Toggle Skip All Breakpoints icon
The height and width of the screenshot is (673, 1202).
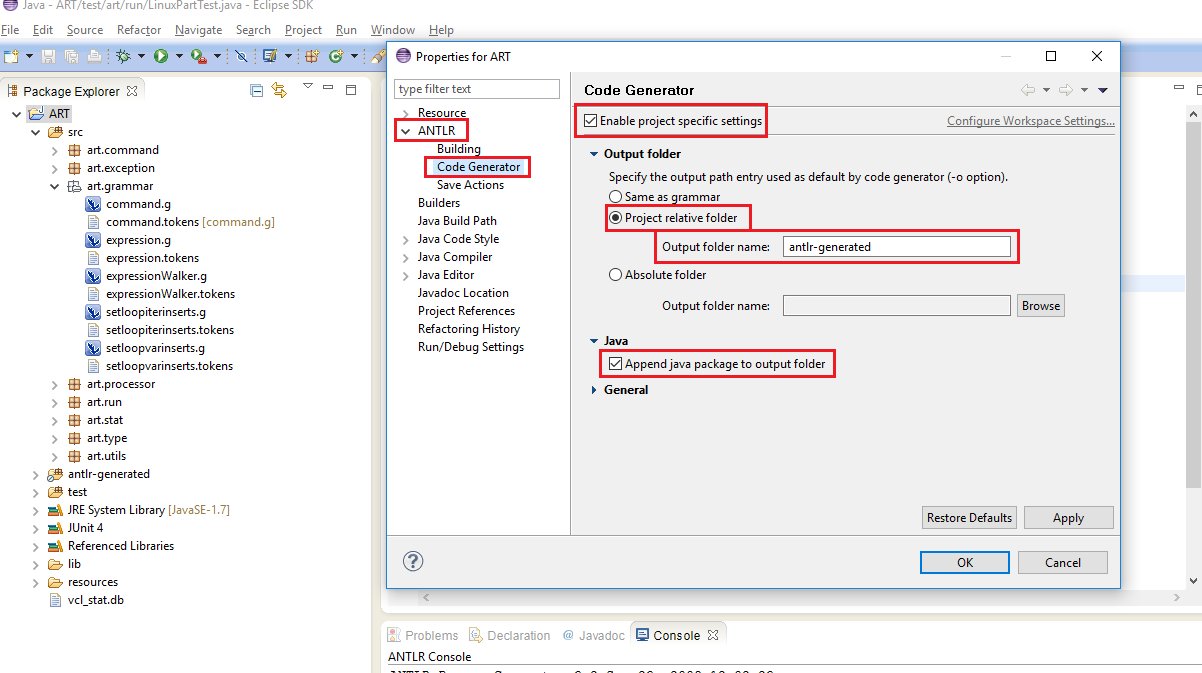(x=241, y=56)
